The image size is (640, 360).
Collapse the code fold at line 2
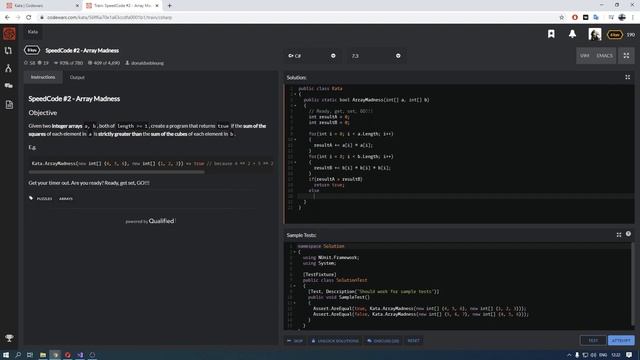point(296,94)
